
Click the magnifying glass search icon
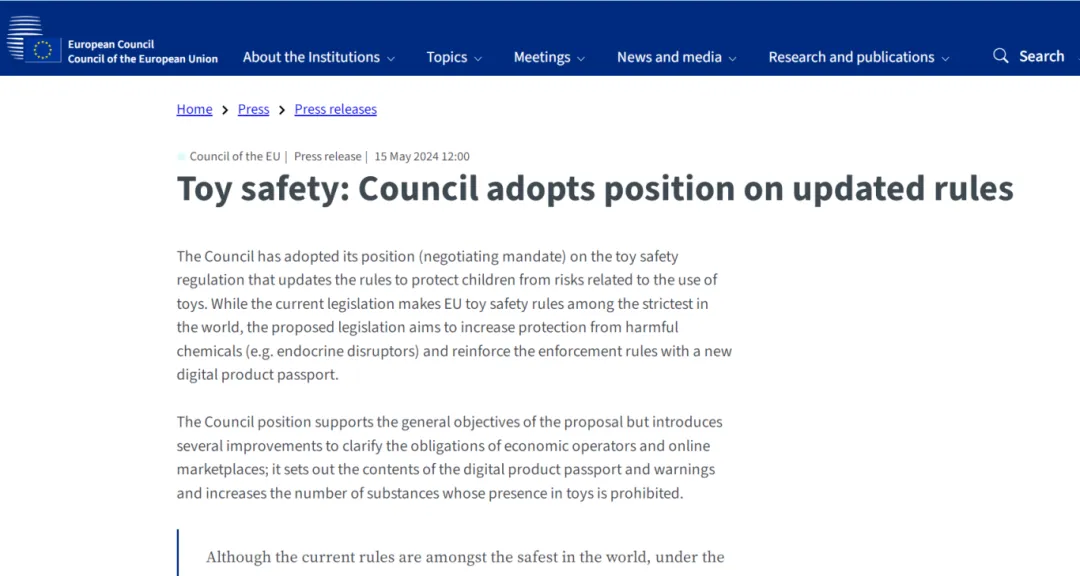pyautogui.click(x=1001, y=56)
